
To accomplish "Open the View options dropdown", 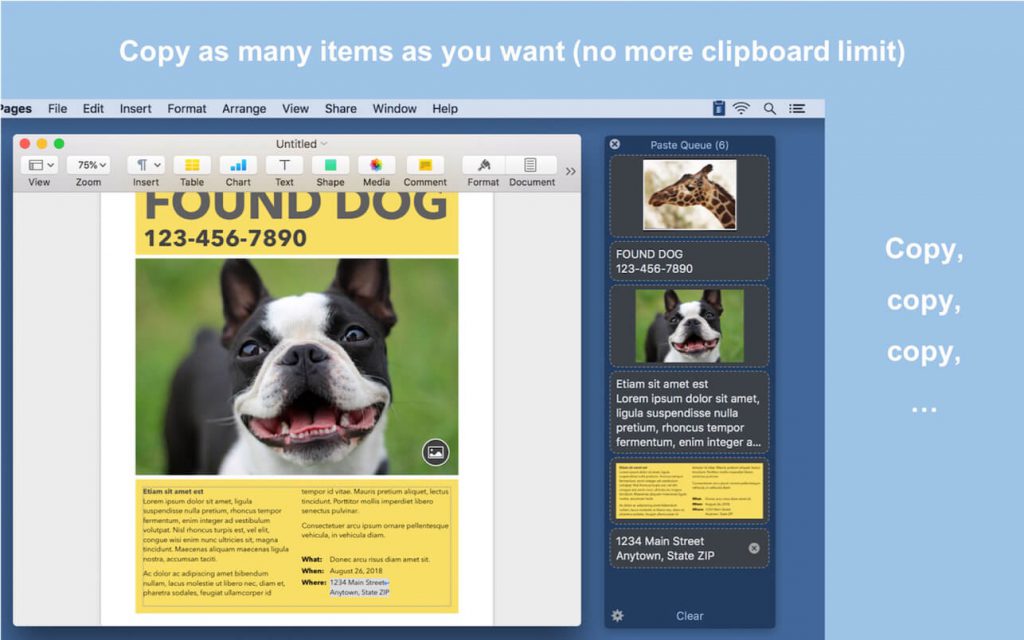I will (x=38, y=164).
